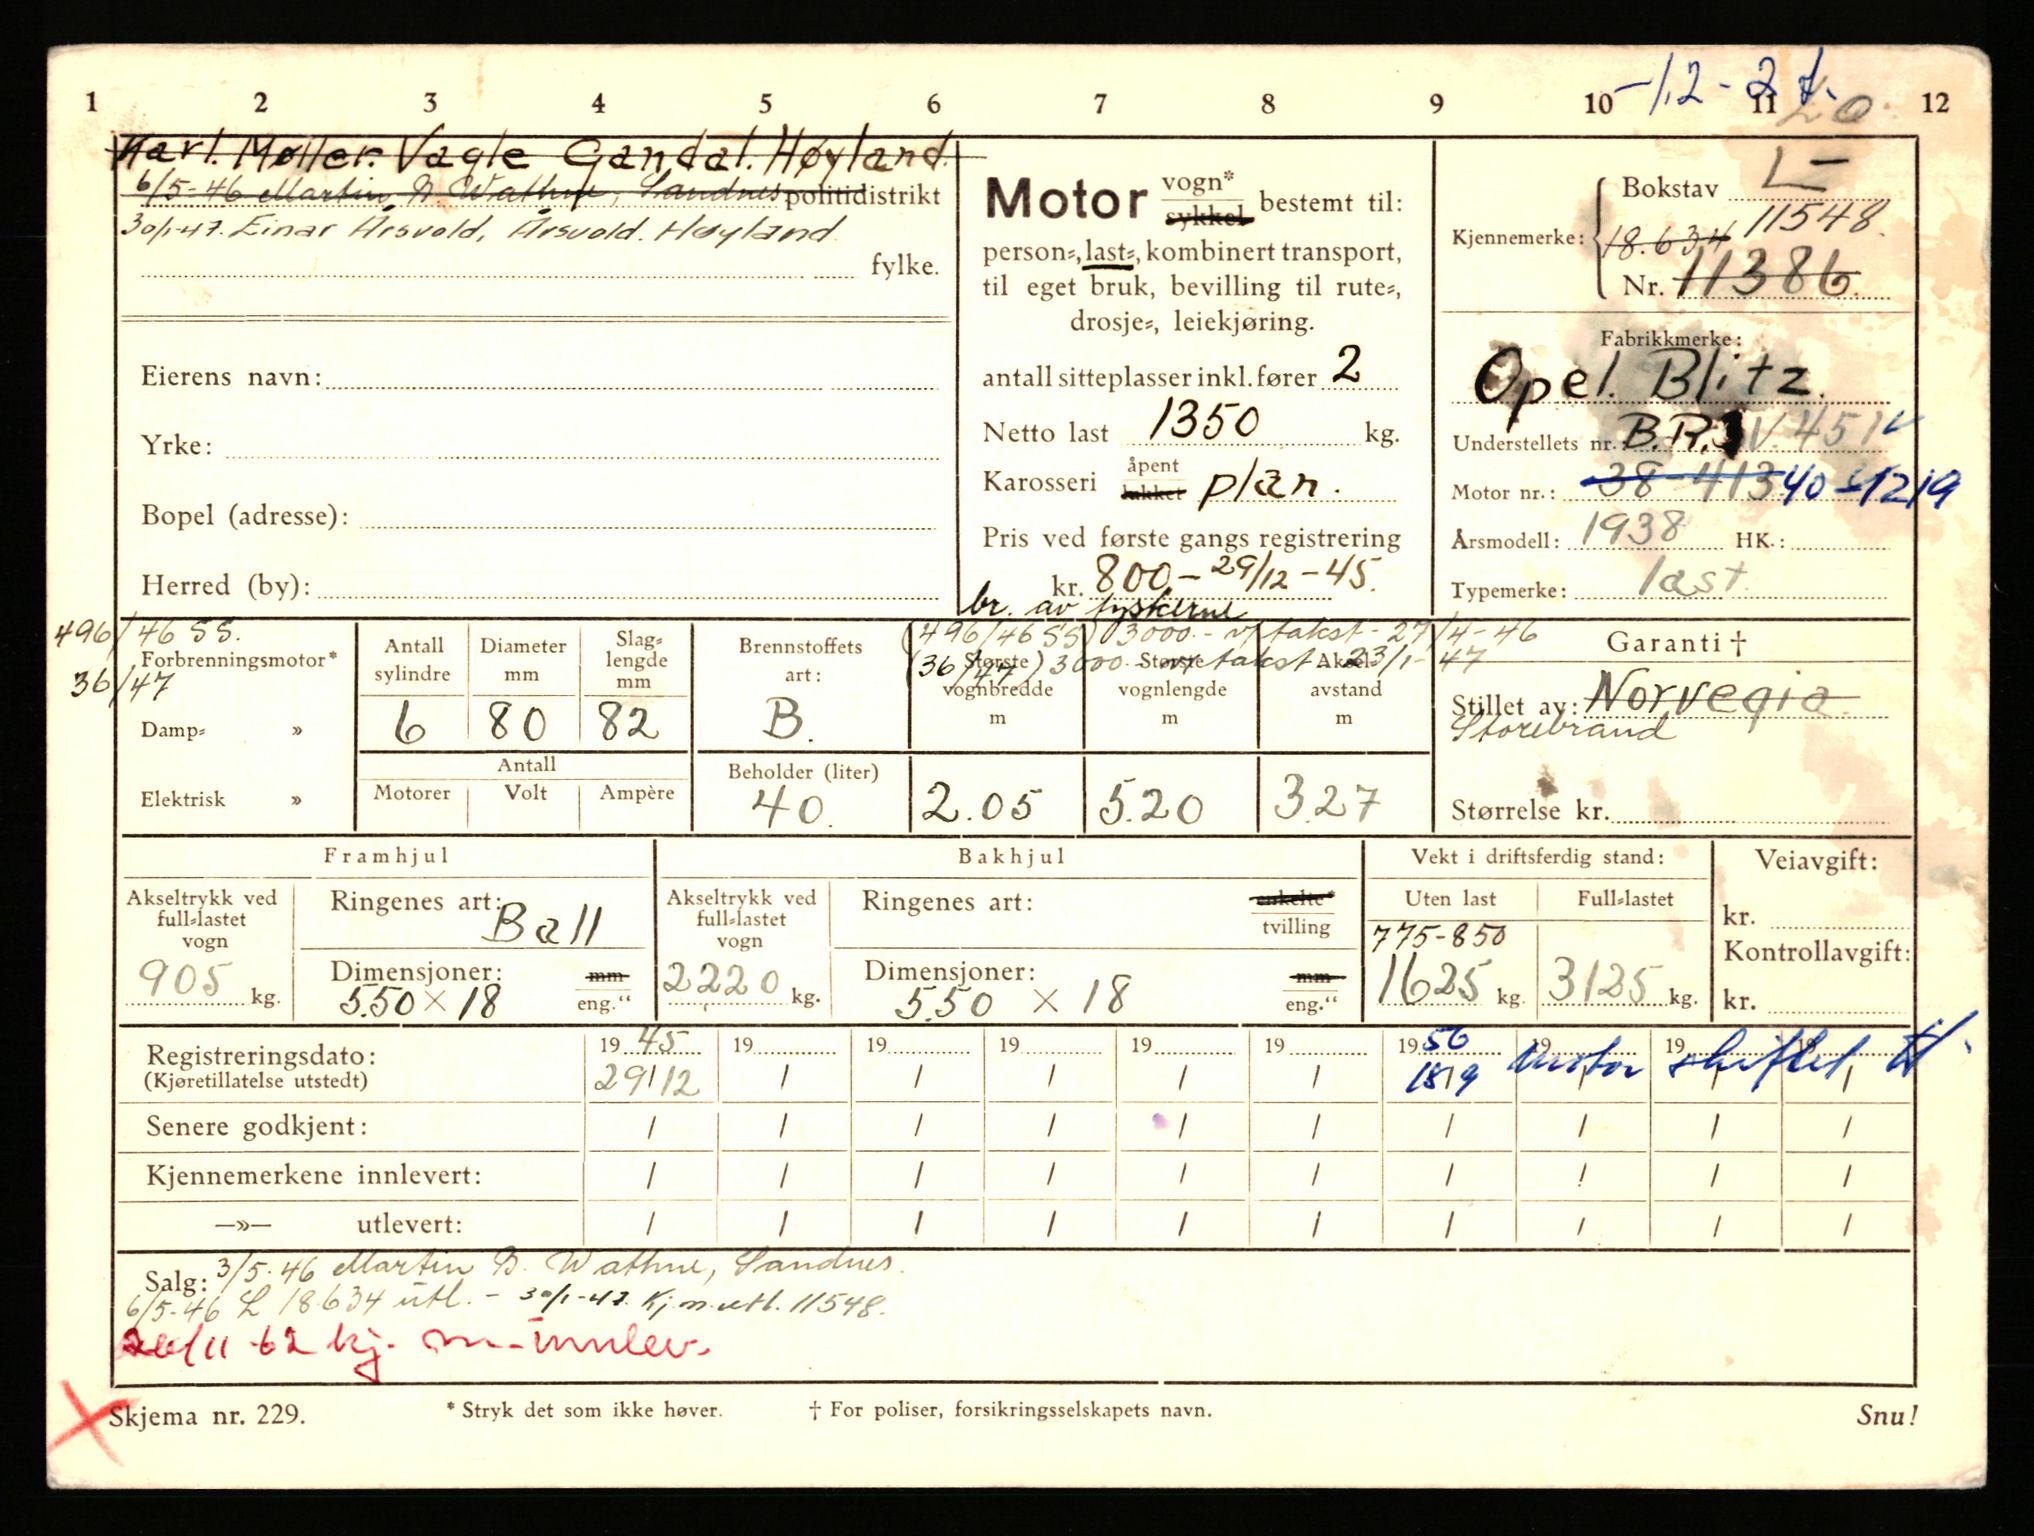
Task: Click the model year '1938'
Action: [1633, 530]
